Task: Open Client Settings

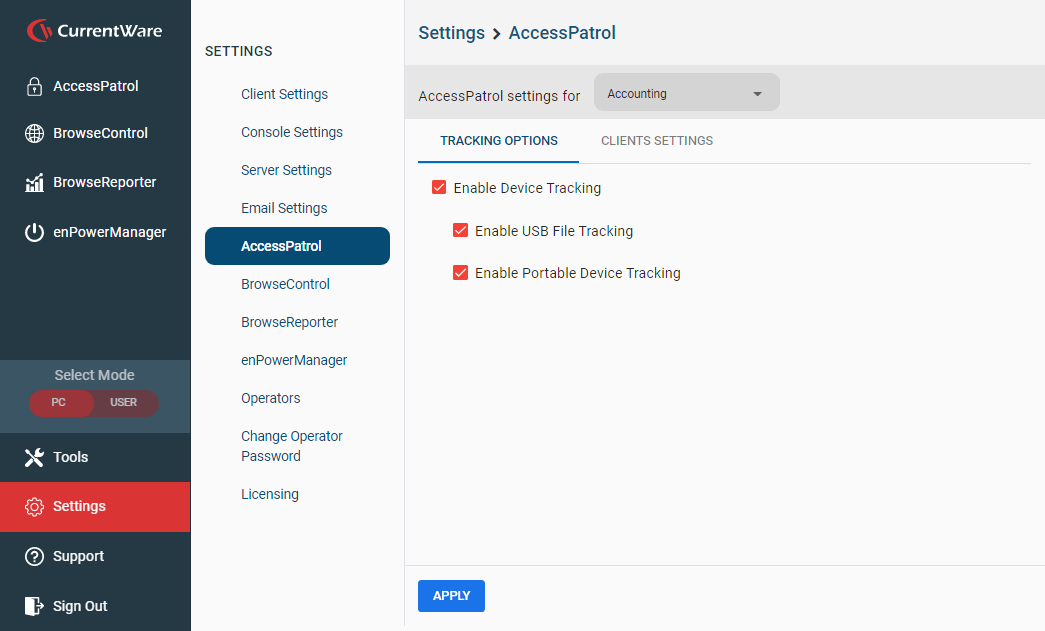Action: click(x=285, y=95)
